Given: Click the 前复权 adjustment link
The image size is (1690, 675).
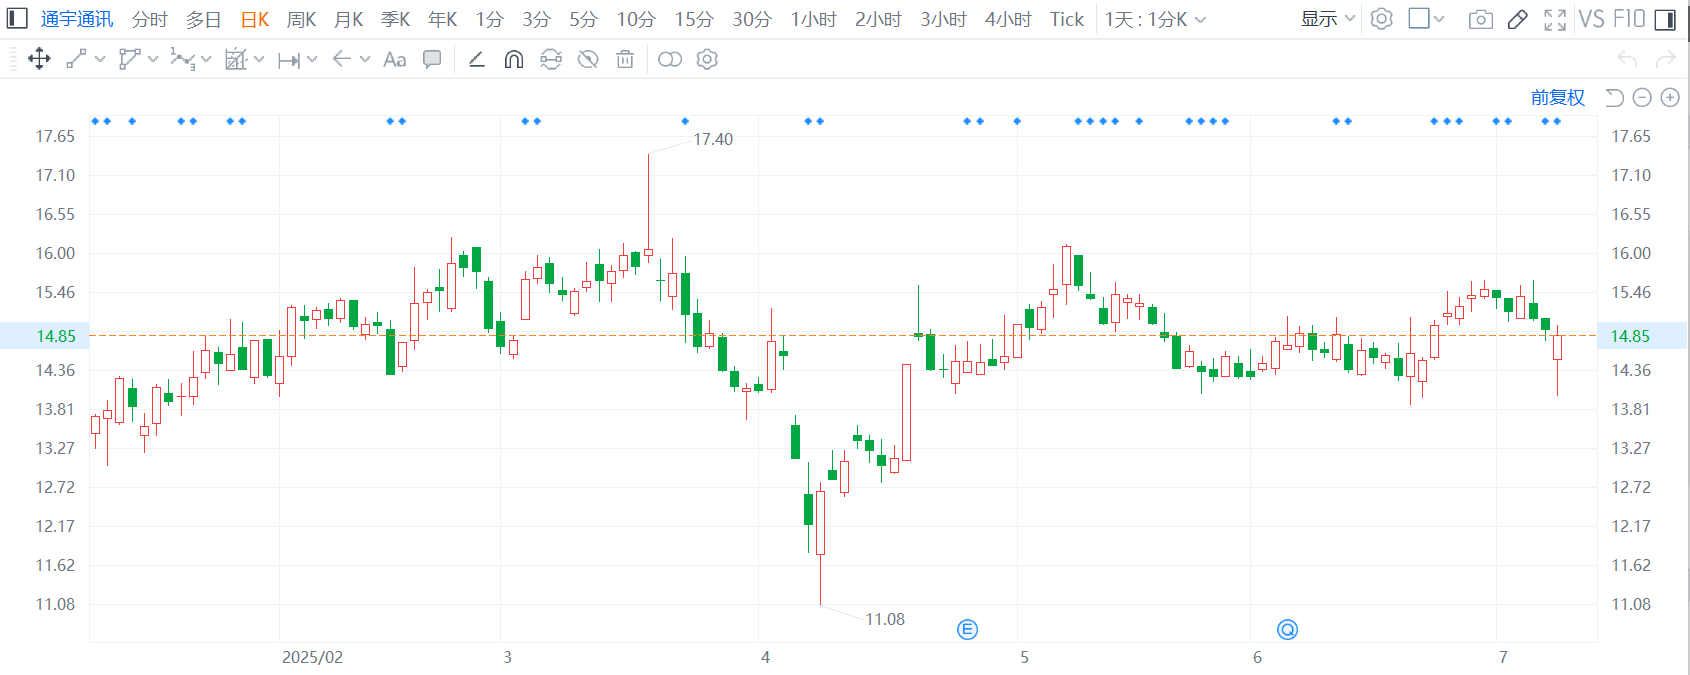Looking at the screenshot, I should pos(1557,97).
